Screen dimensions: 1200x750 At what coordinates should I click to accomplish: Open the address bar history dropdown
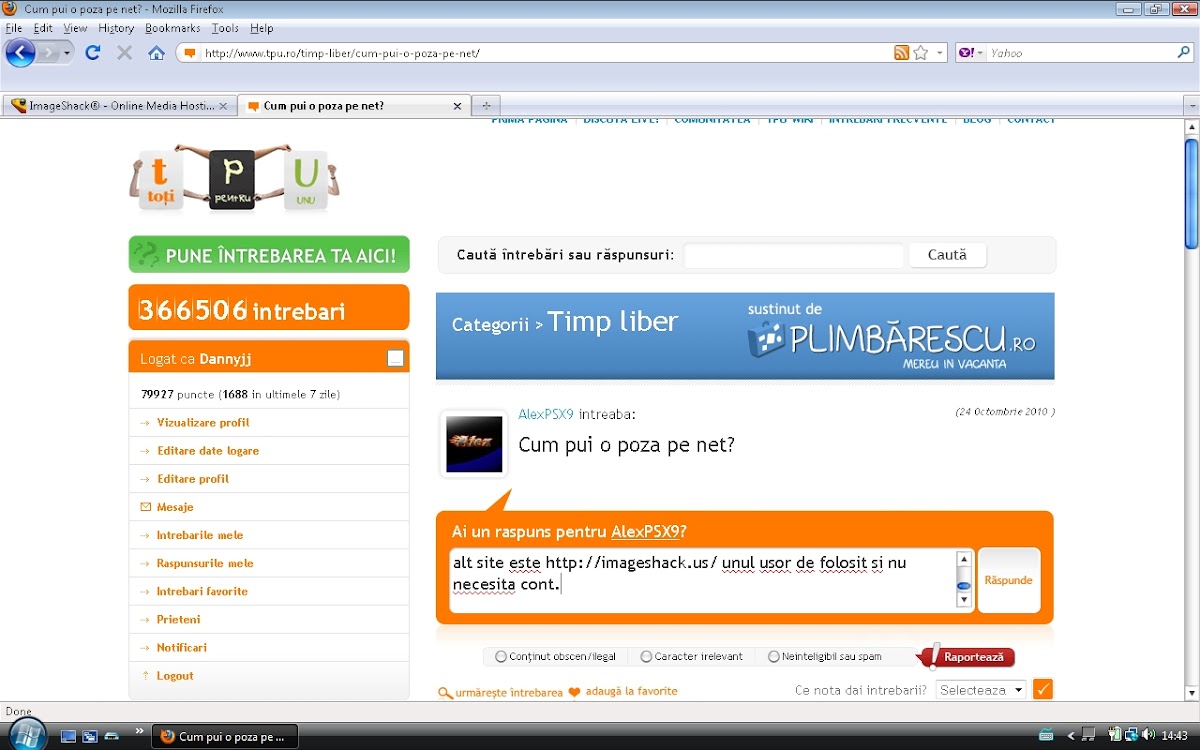[939, 53]
